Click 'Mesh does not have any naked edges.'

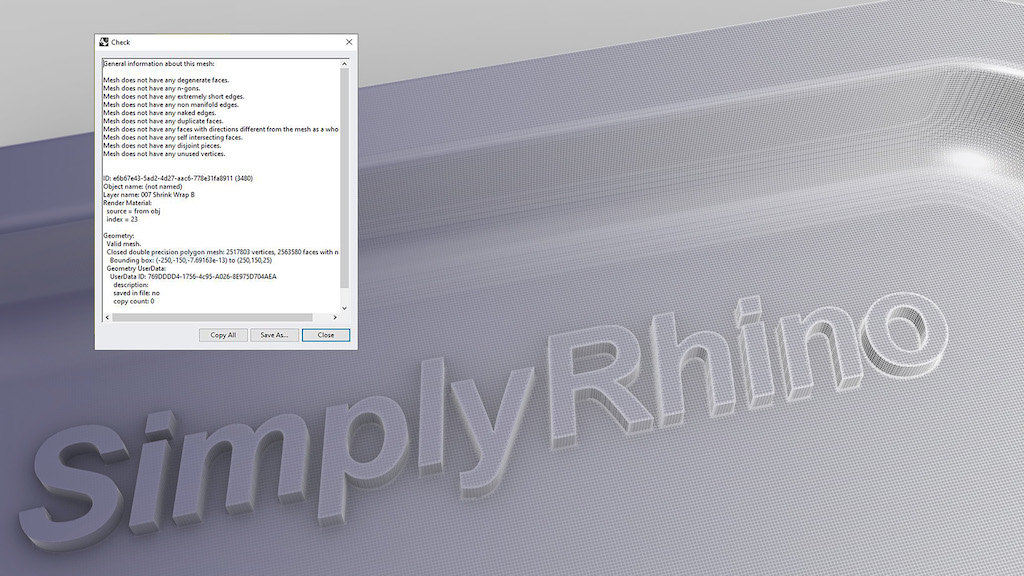point(159,113)
